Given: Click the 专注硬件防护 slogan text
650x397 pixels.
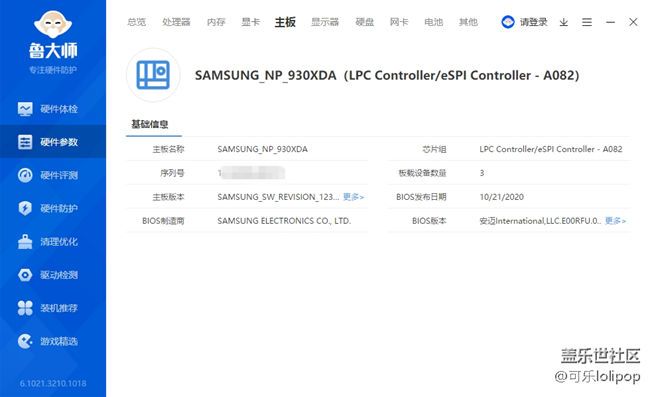Looking at the screenshot, I should 53,70.
